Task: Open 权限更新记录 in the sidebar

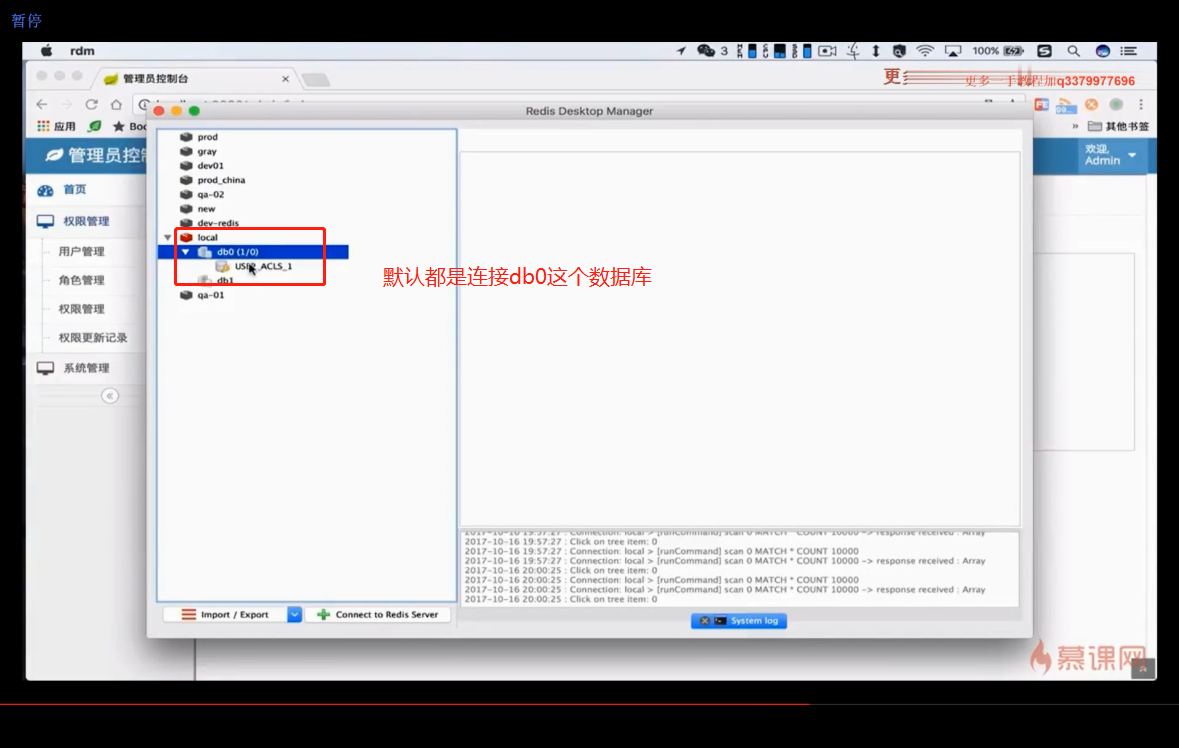Action: click(x=92, y=338)
